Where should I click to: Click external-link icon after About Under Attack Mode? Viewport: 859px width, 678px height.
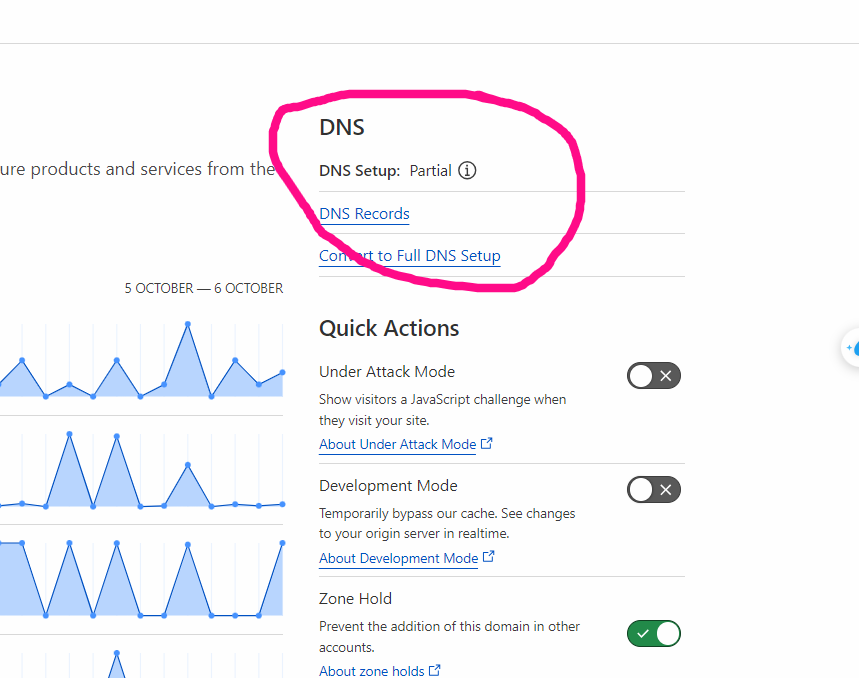[487, 443]
